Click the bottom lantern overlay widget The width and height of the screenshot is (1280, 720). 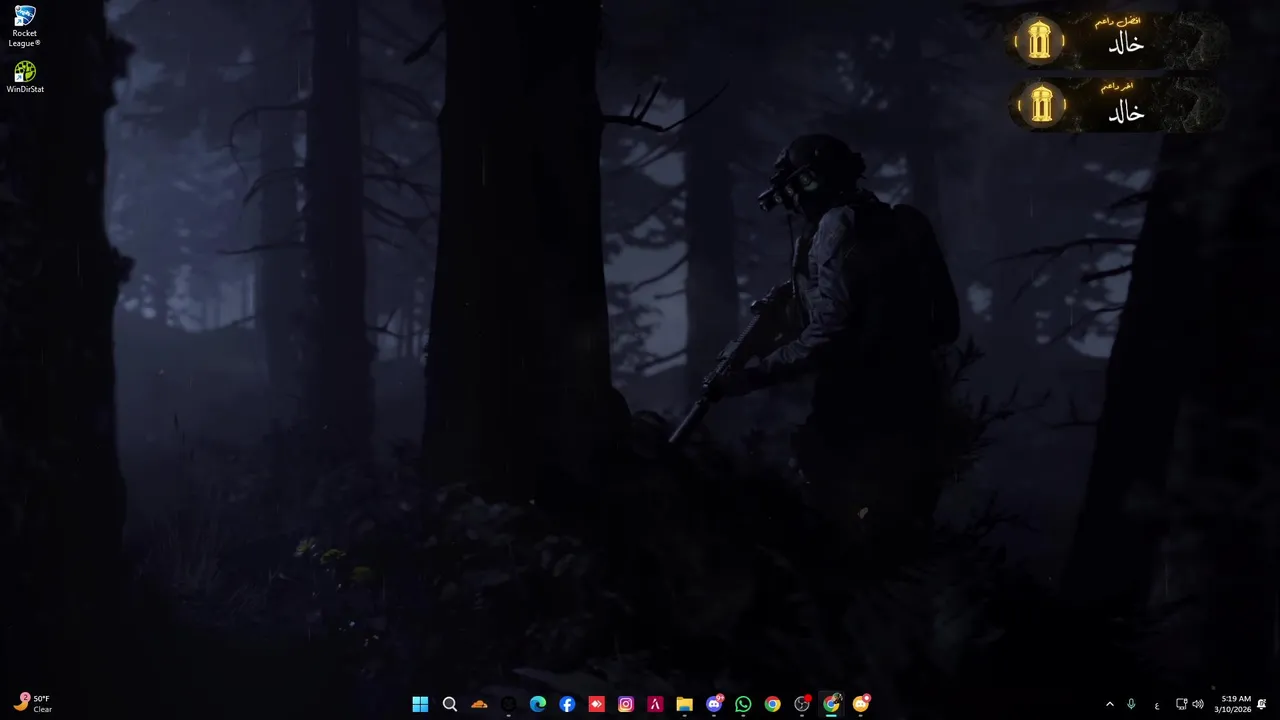[1118, 105]
